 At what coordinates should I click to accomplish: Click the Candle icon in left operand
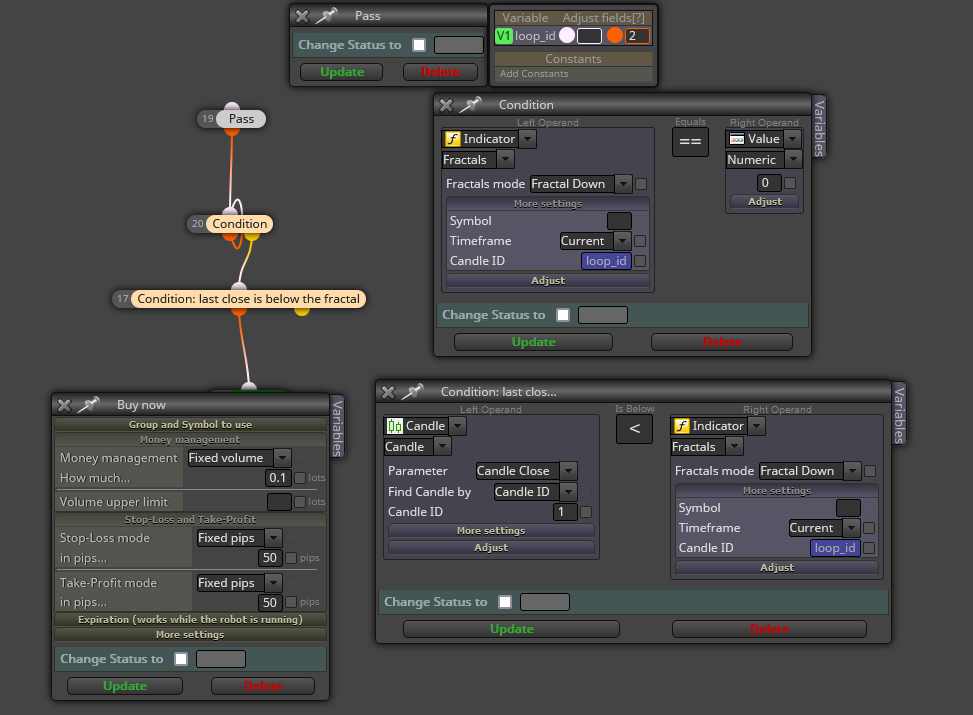click(395, 426)
